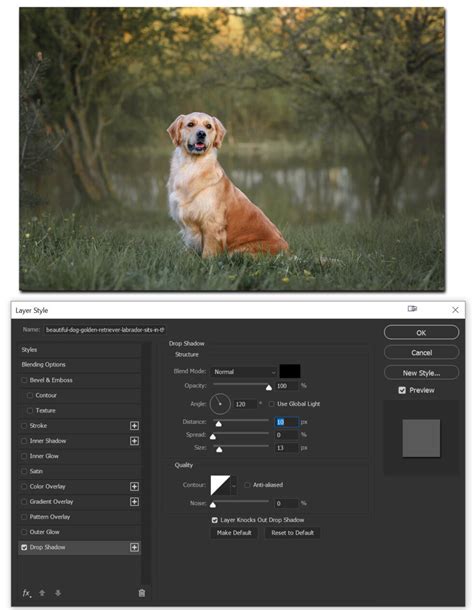Toggle Layer Knocks Out Drop Shadow
474x610 pixels.
214,520
